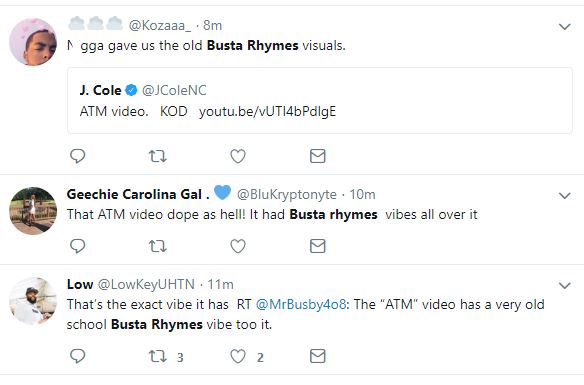Open the @MrBusby4o8 mention link

click(x=301, y=305)
